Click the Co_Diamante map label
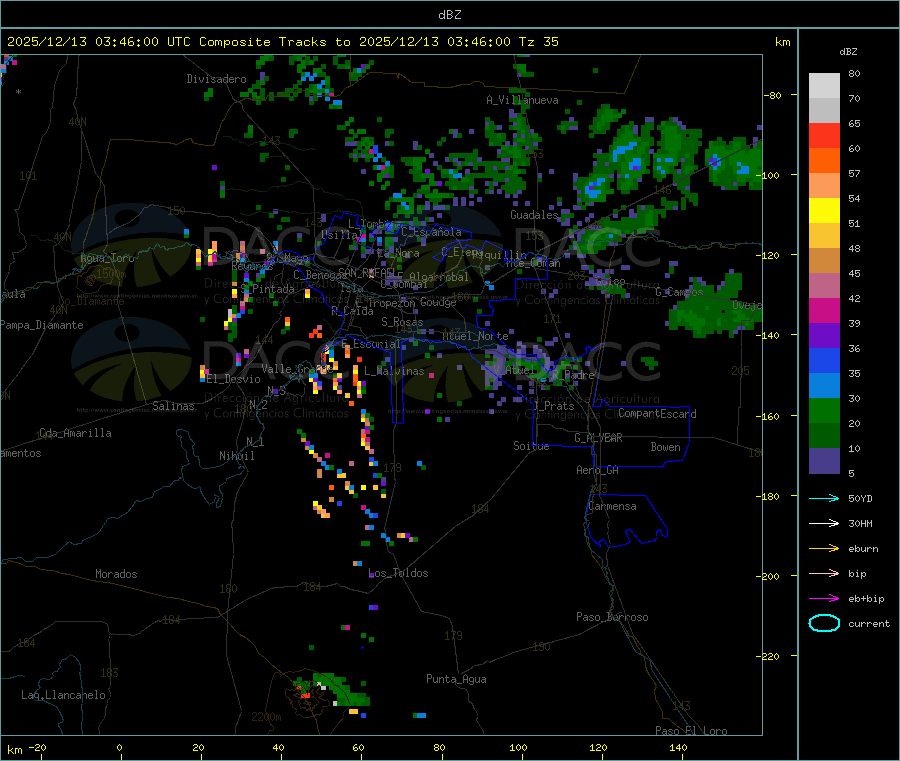 pos(91,301)
